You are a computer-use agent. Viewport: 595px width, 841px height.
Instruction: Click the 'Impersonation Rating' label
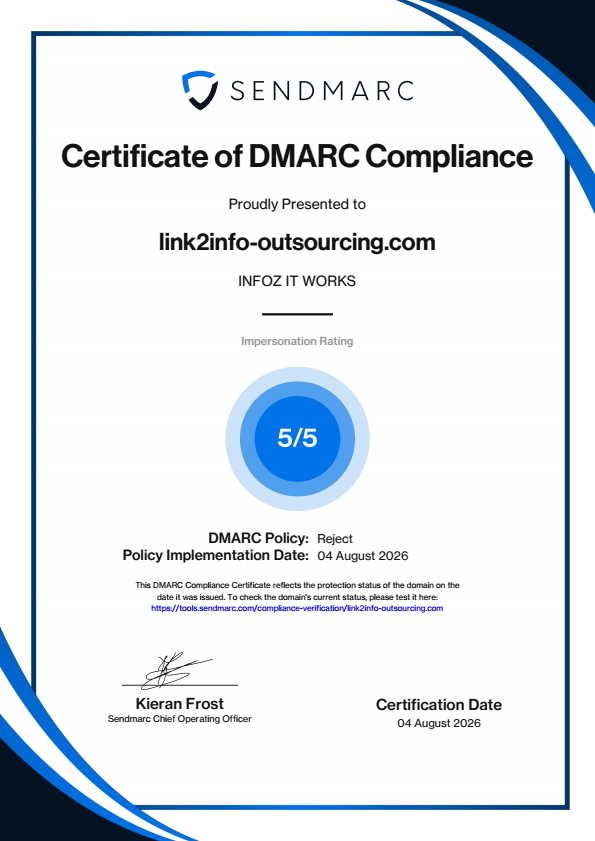(297, 341)
